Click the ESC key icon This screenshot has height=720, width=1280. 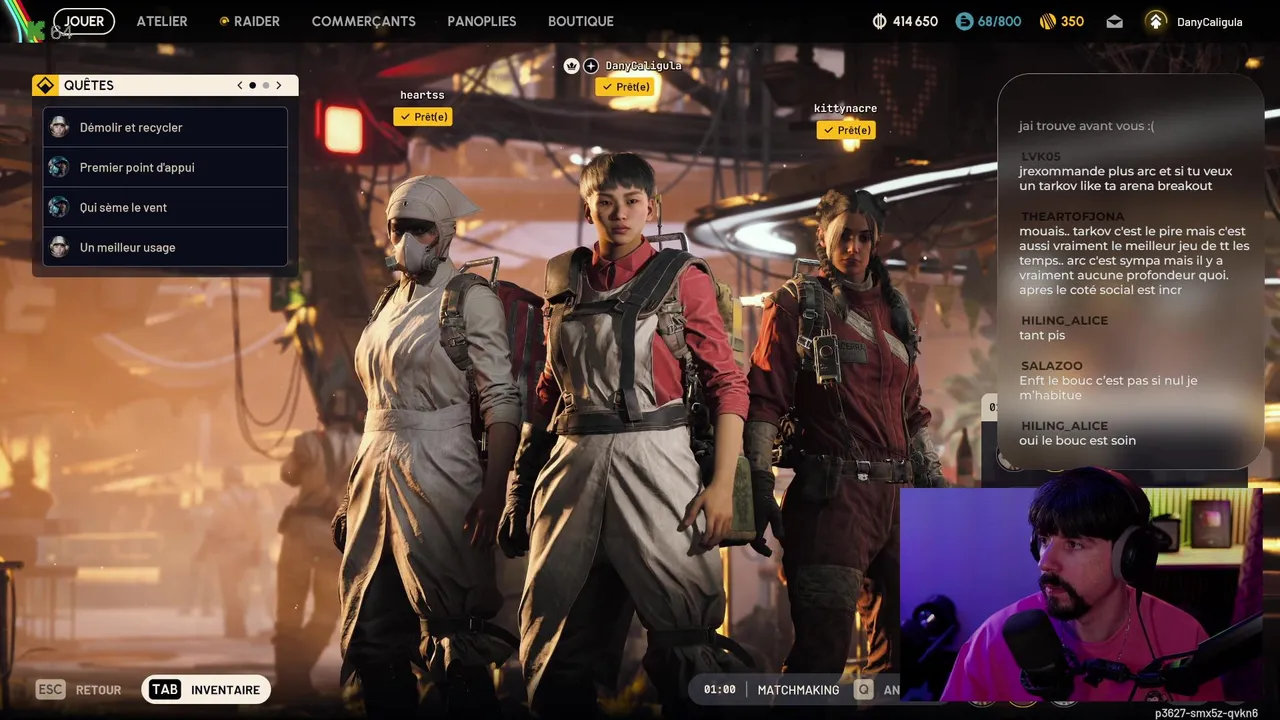(x=50, y=690)
